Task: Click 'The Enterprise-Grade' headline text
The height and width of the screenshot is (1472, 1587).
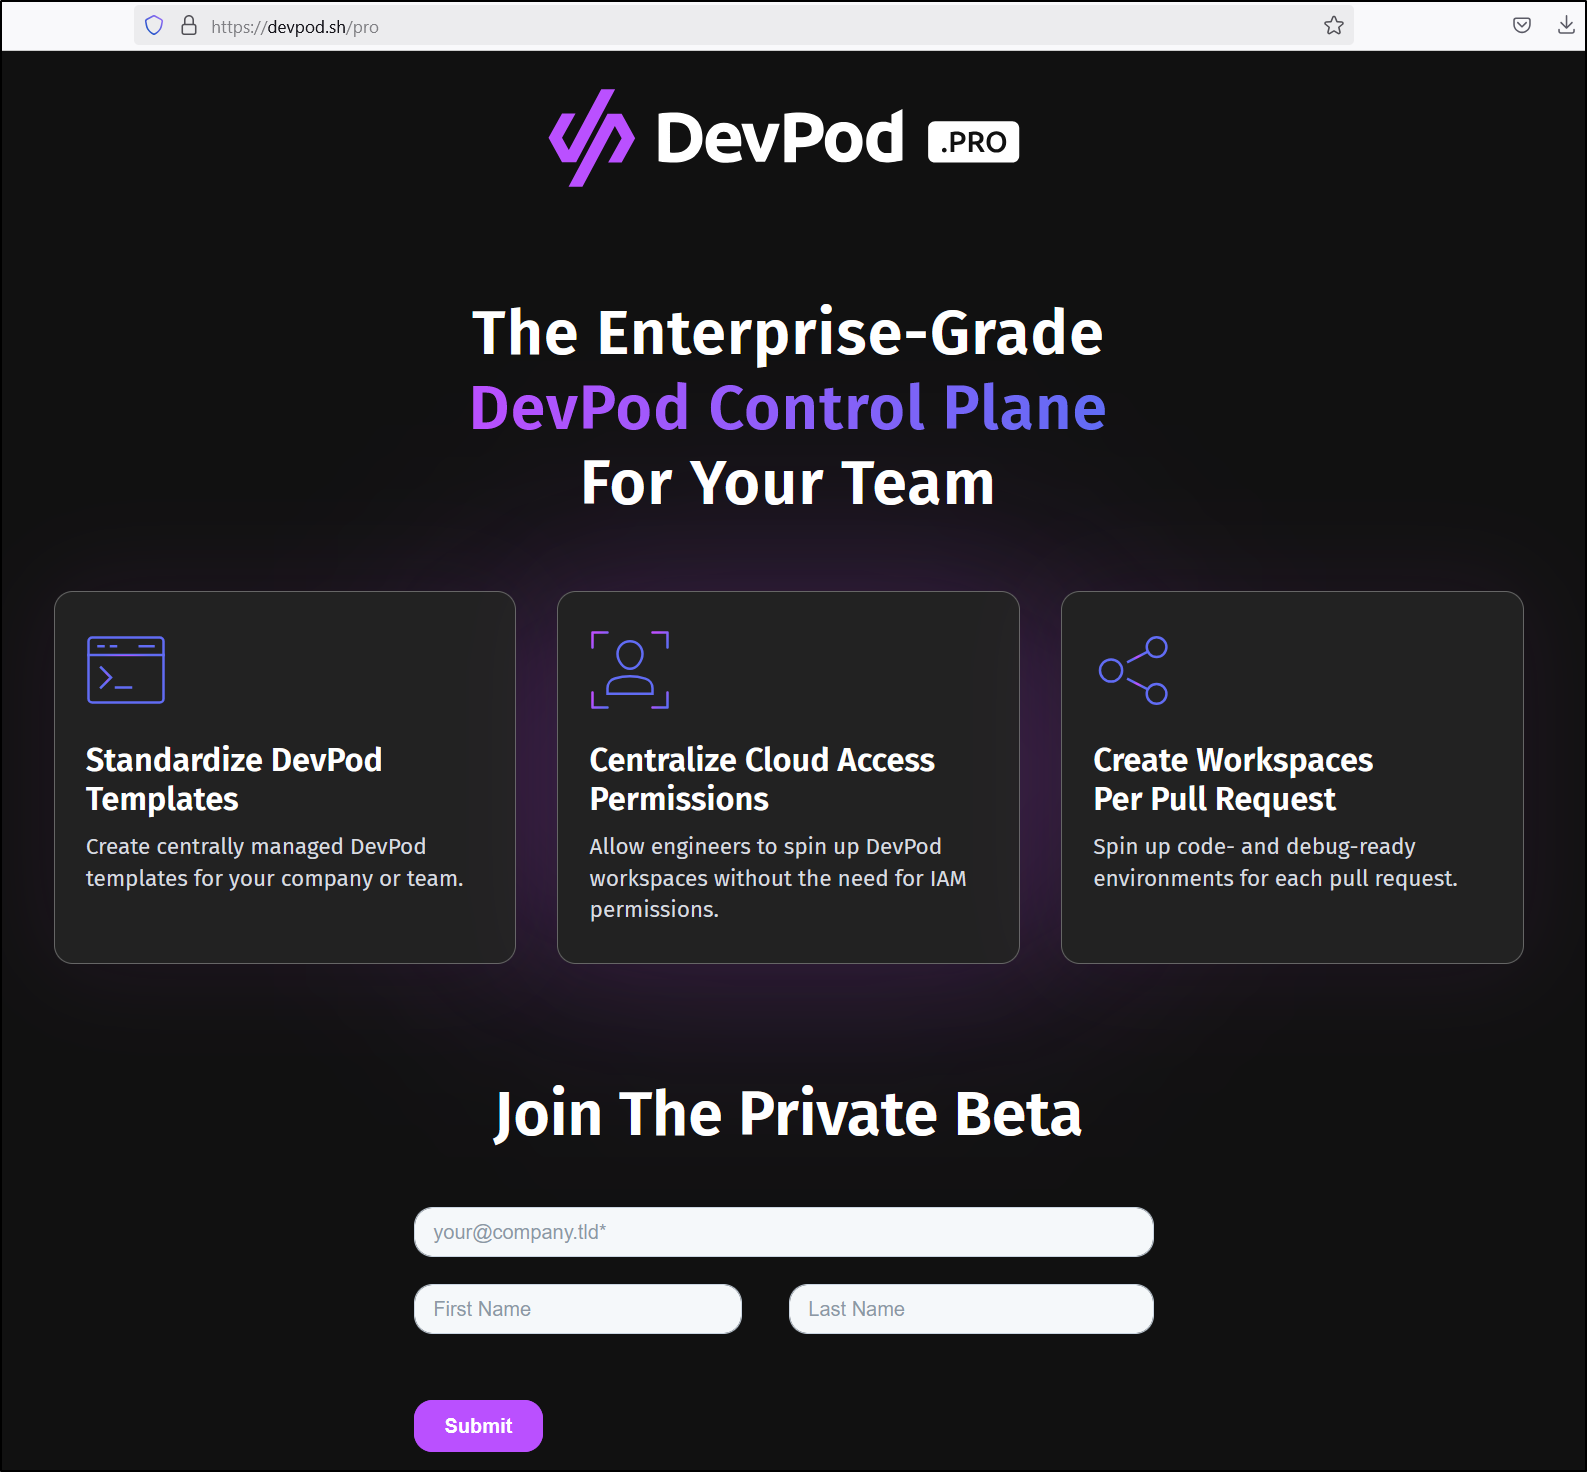Action: pyautogui.click(x=788, y=332)
